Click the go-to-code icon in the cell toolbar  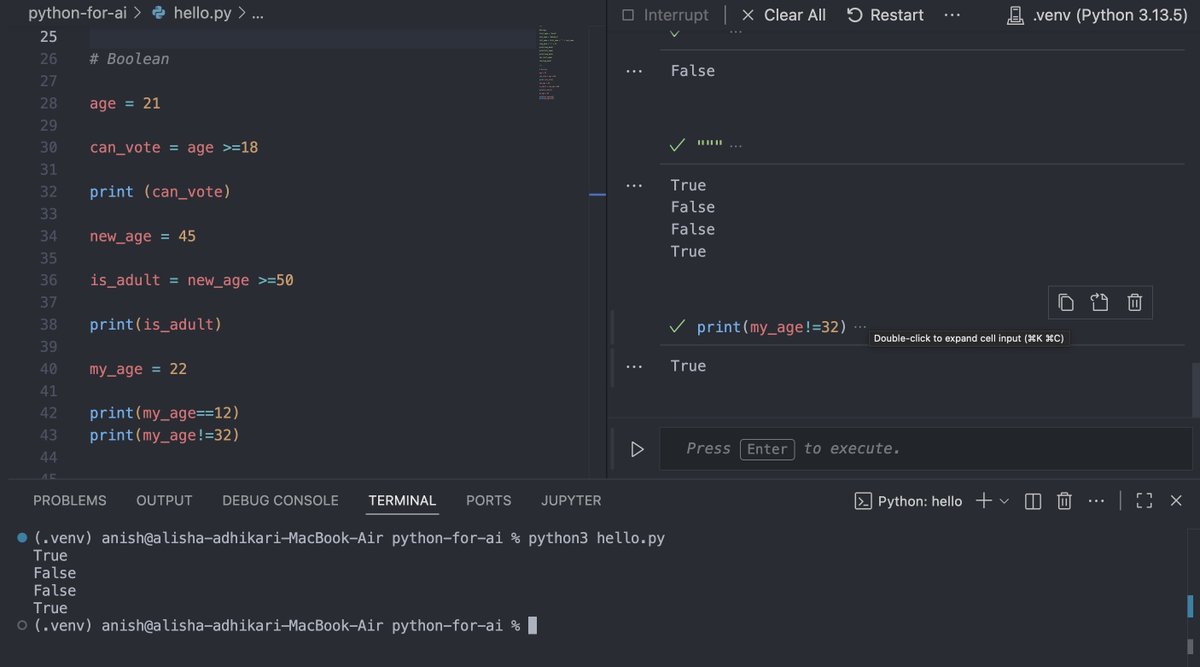pyautogui.click(x=1100, y=302)
